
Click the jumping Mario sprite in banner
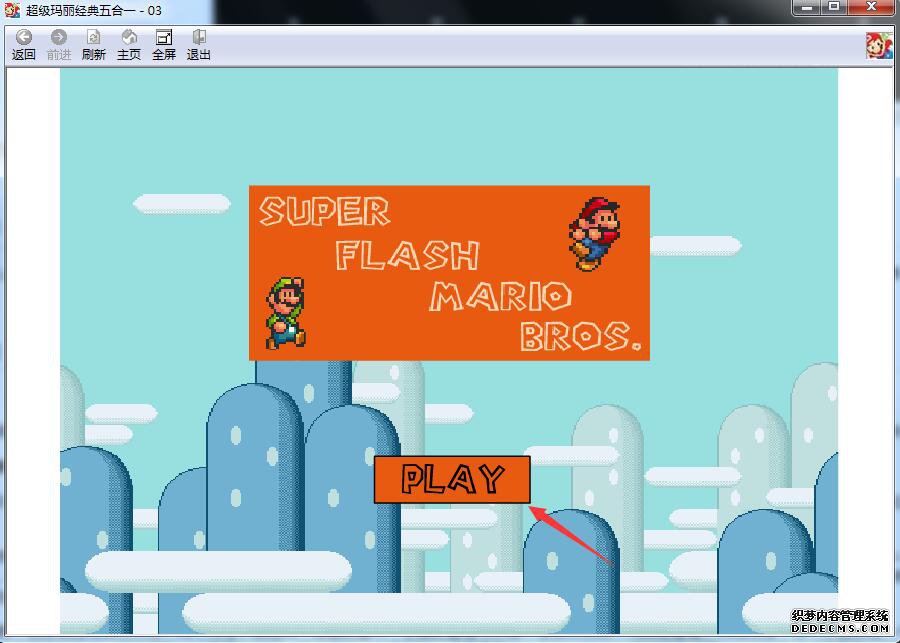point(595,234)
